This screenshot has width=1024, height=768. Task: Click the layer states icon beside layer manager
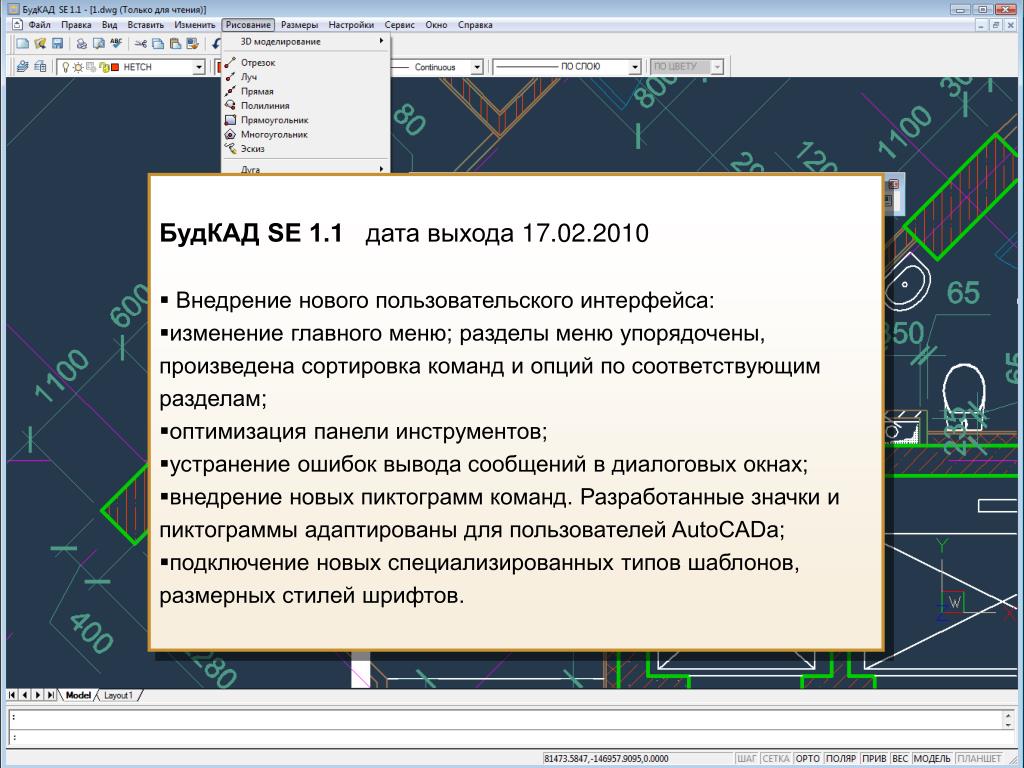coord(40,67)
